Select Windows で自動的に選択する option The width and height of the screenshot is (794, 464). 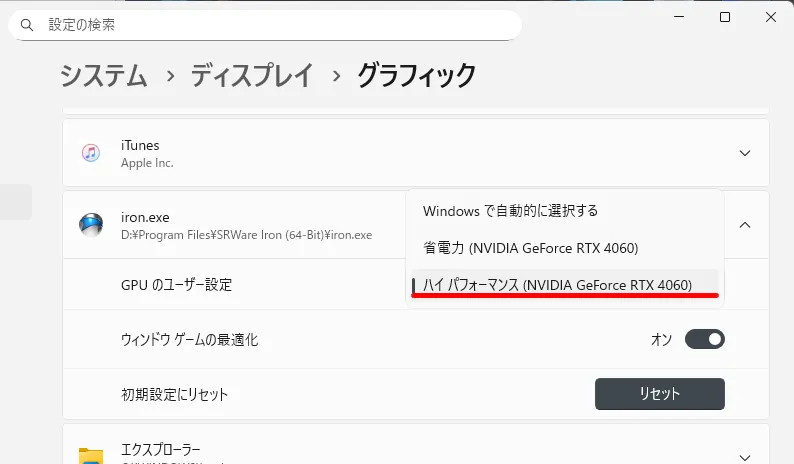coord(510,211)
